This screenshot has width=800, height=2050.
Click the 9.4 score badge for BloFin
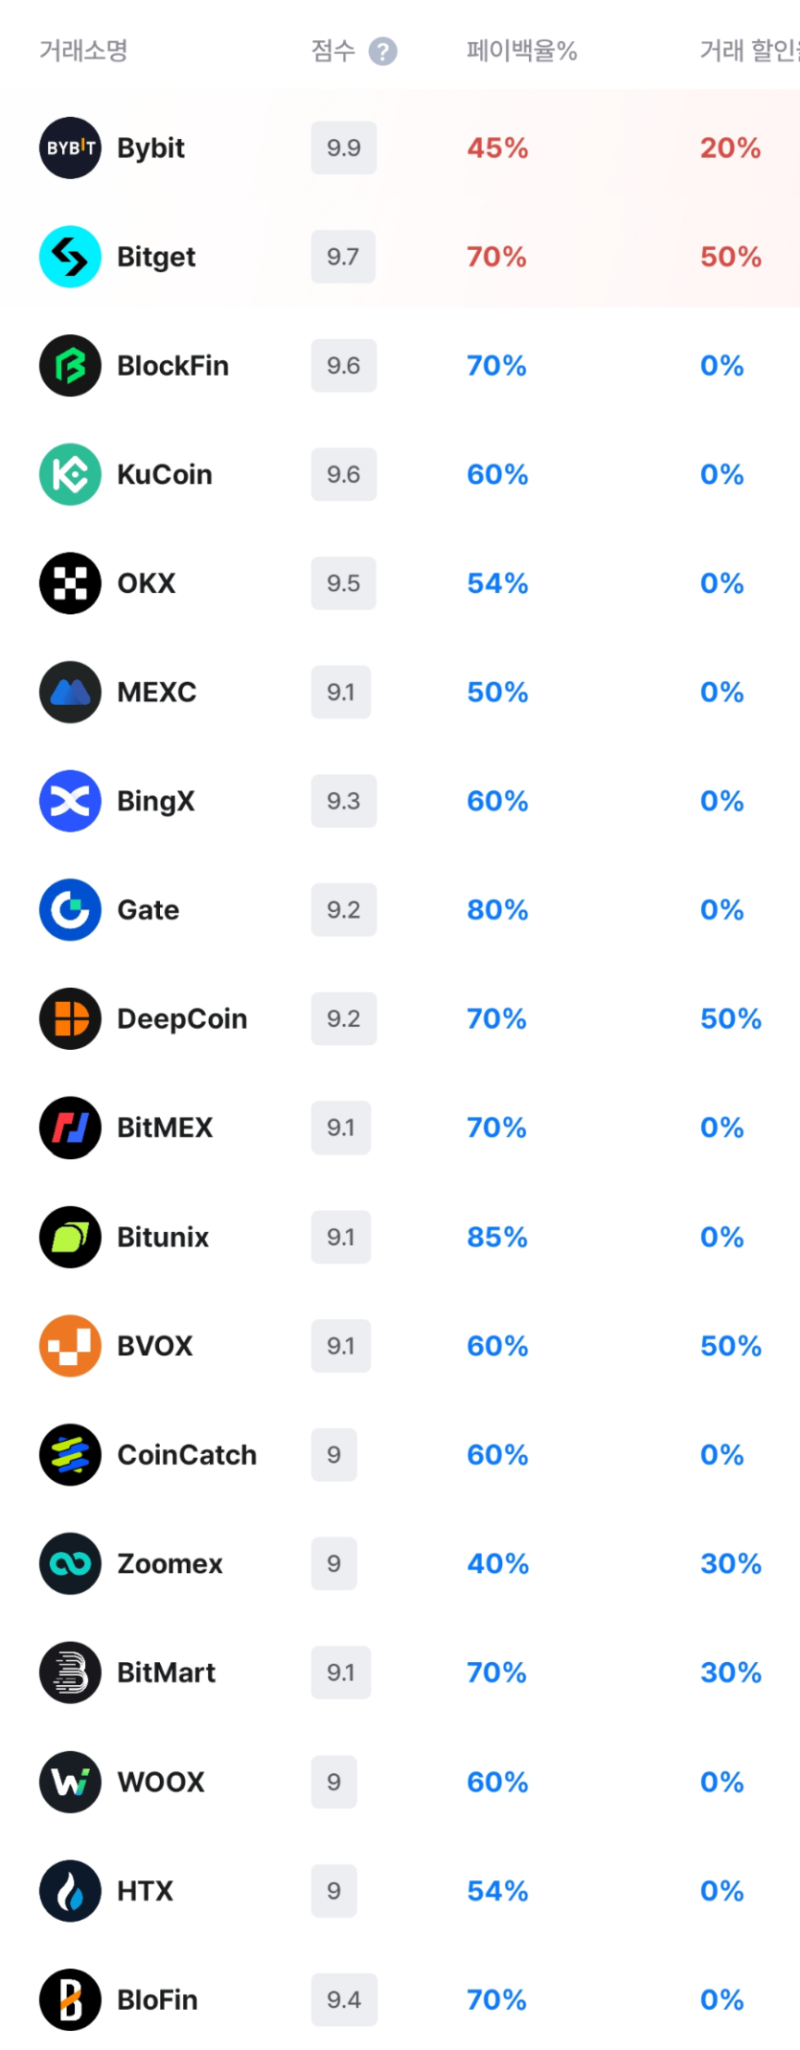point(344,2000)
